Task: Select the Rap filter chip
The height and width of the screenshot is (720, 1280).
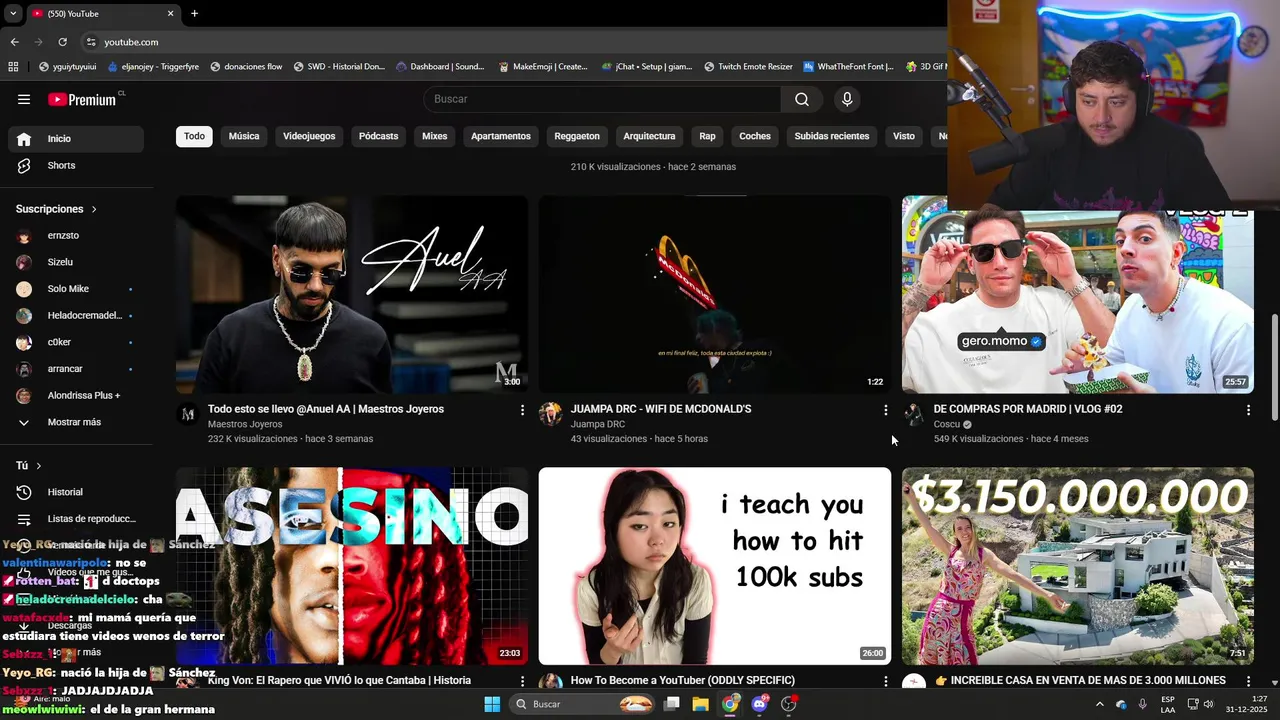Action: point(707,136)
